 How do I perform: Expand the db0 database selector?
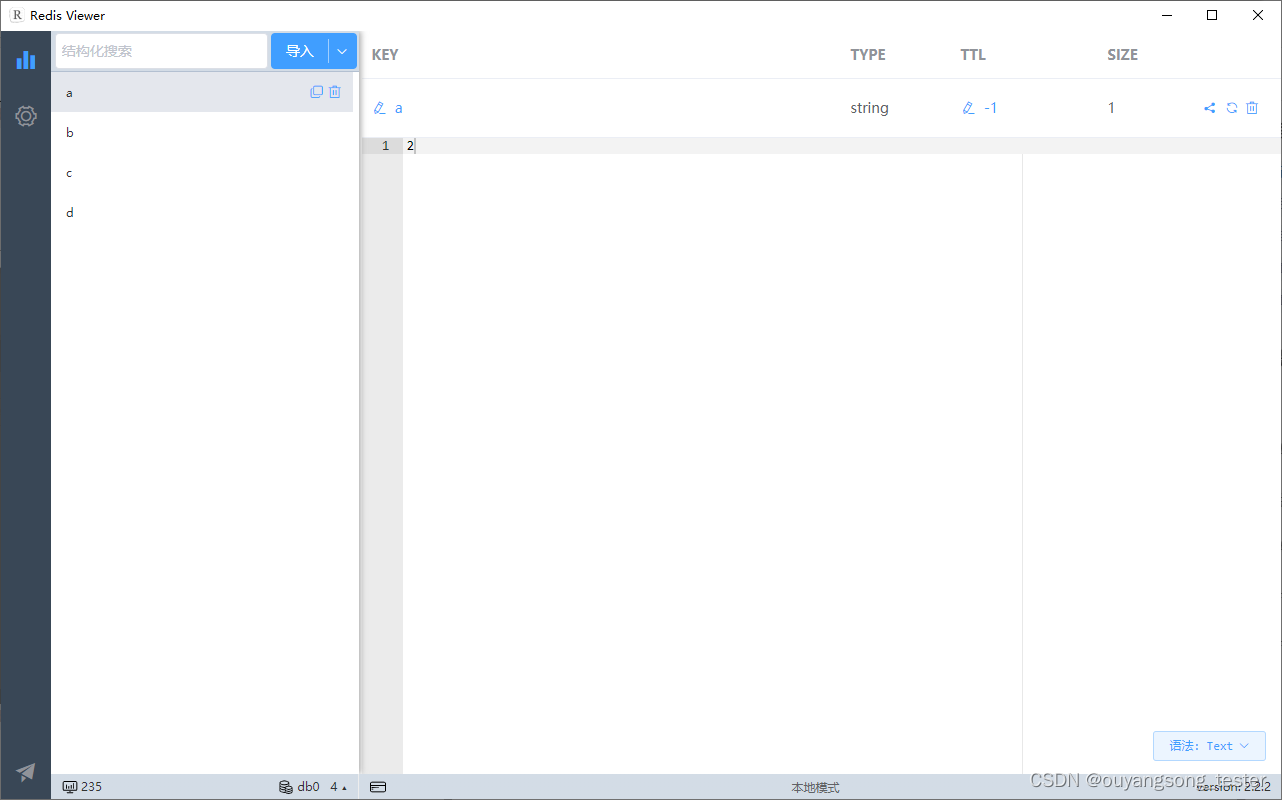pyautogui.click(x=315, y=787)
